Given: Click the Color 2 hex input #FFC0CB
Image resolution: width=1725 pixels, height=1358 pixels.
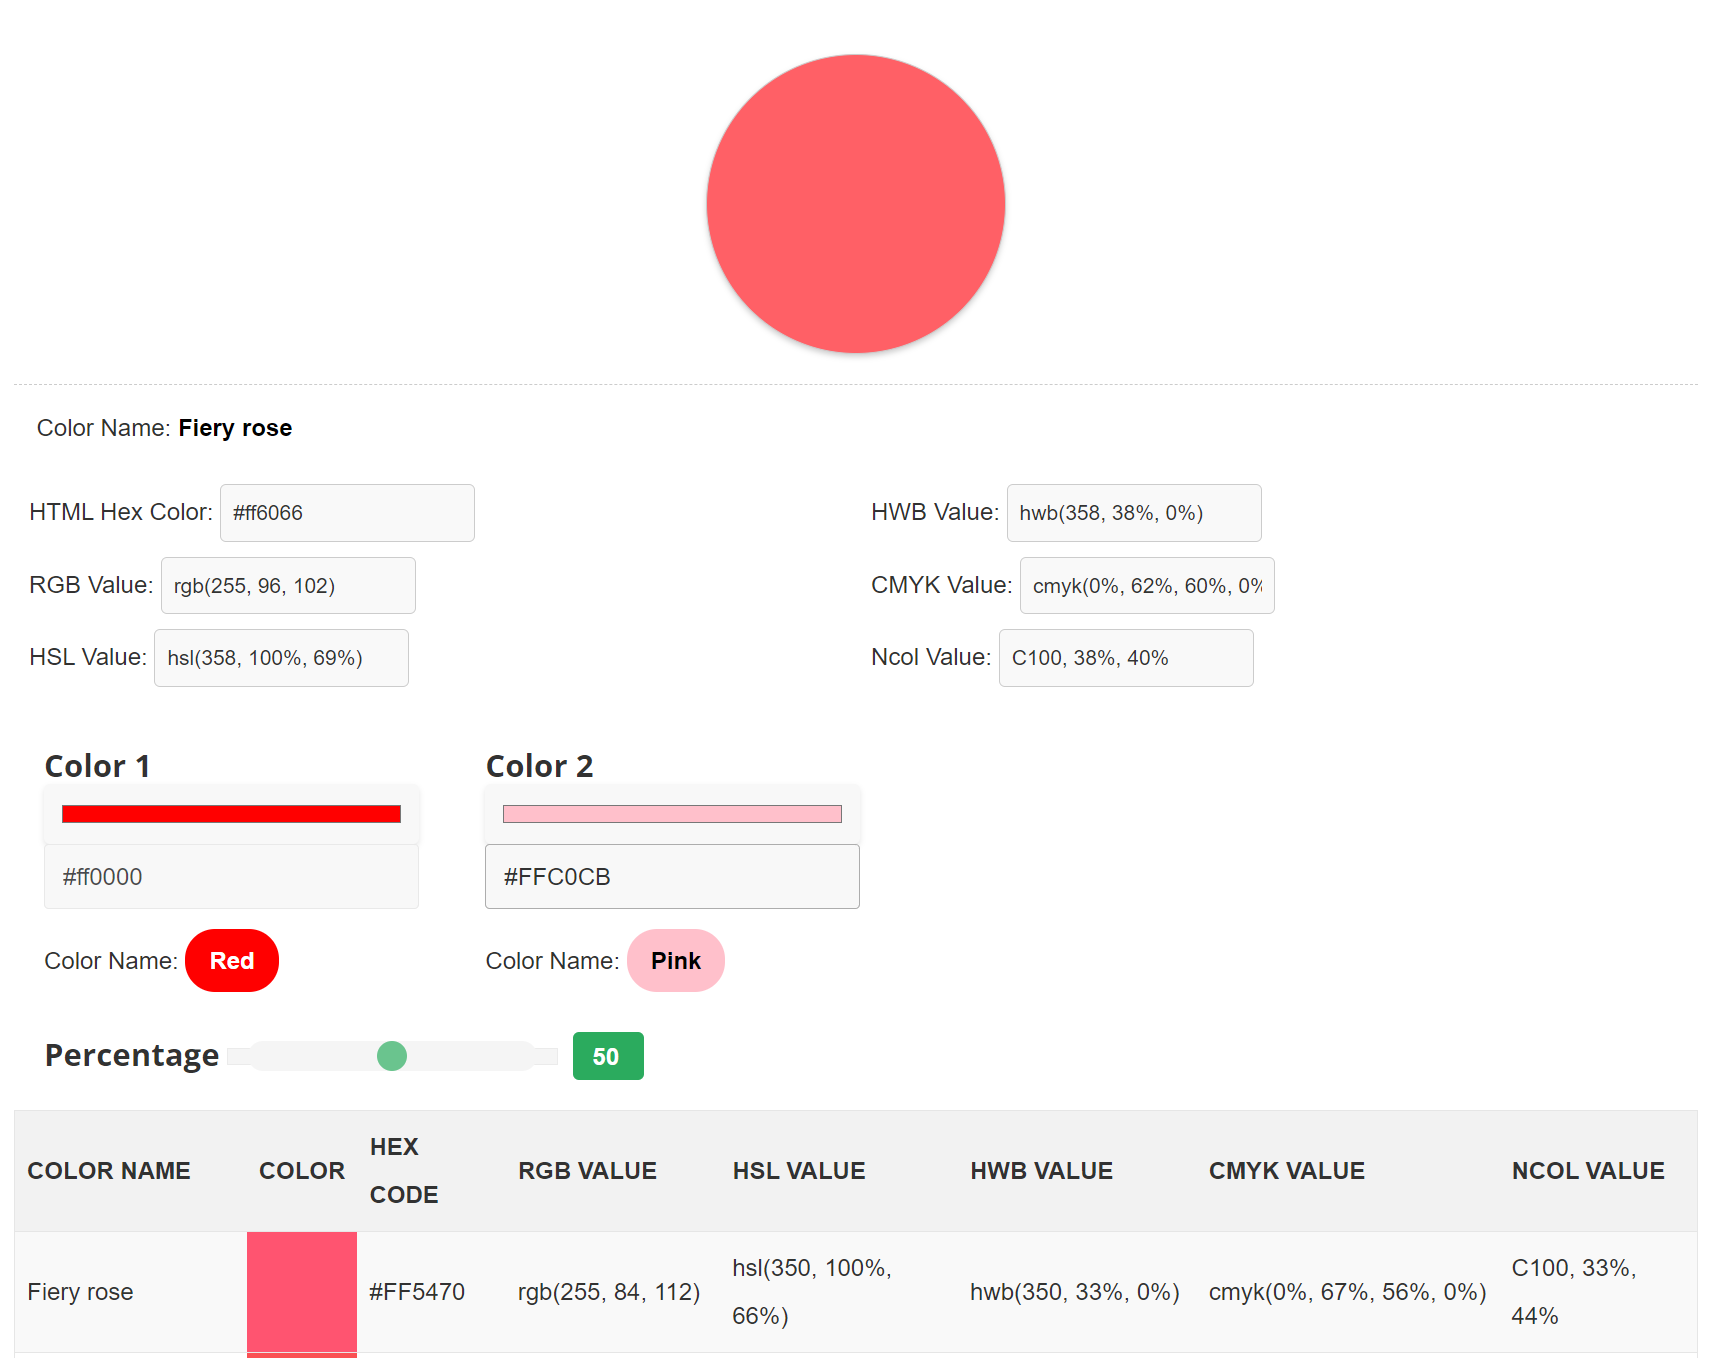Looking at the screenshot, I should 672,877.
